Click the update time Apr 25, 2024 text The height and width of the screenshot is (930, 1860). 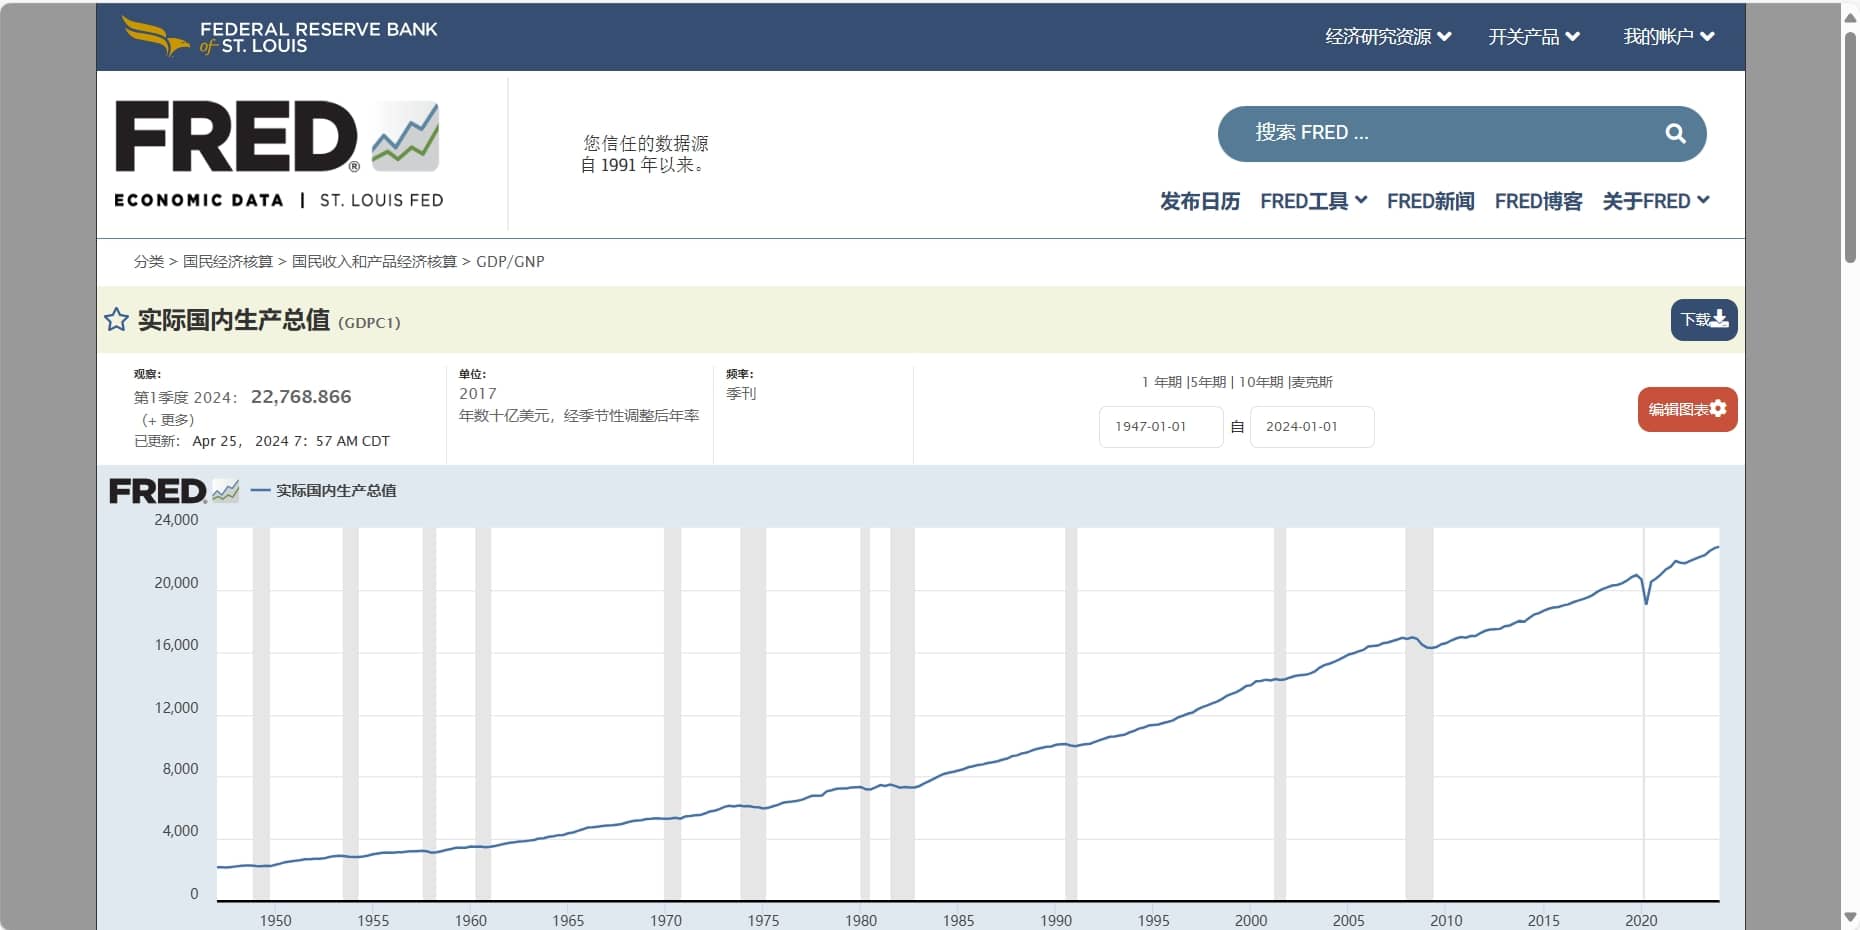[x=291, y=441]
